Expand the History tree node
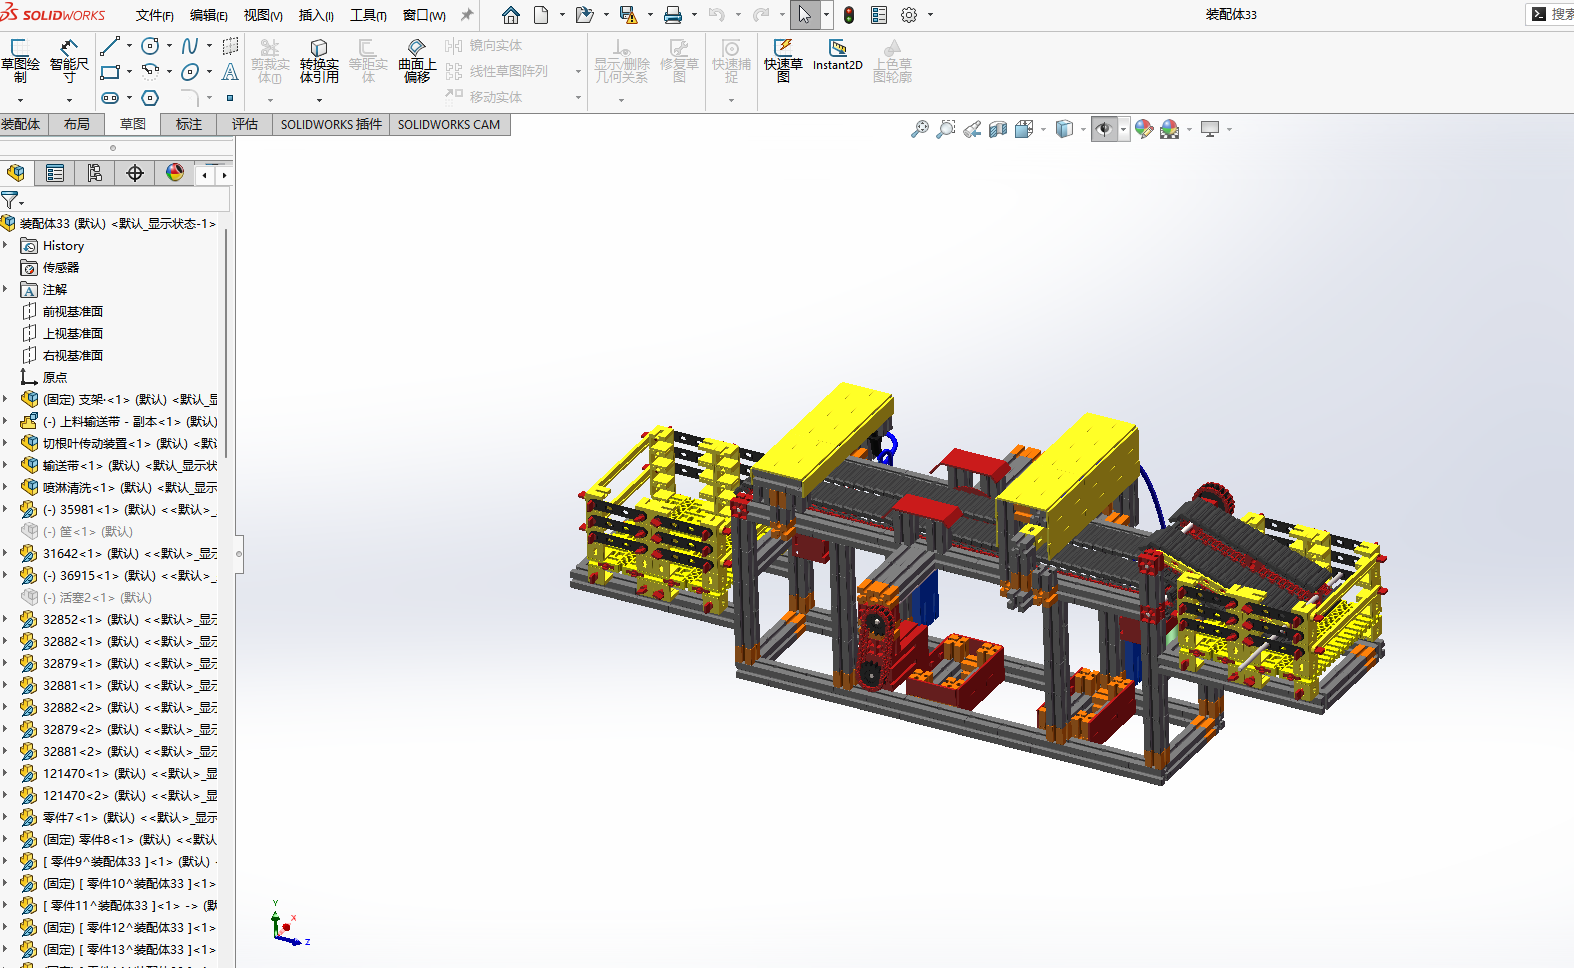Screen dimensions: 1574x968 coord(6,245)
